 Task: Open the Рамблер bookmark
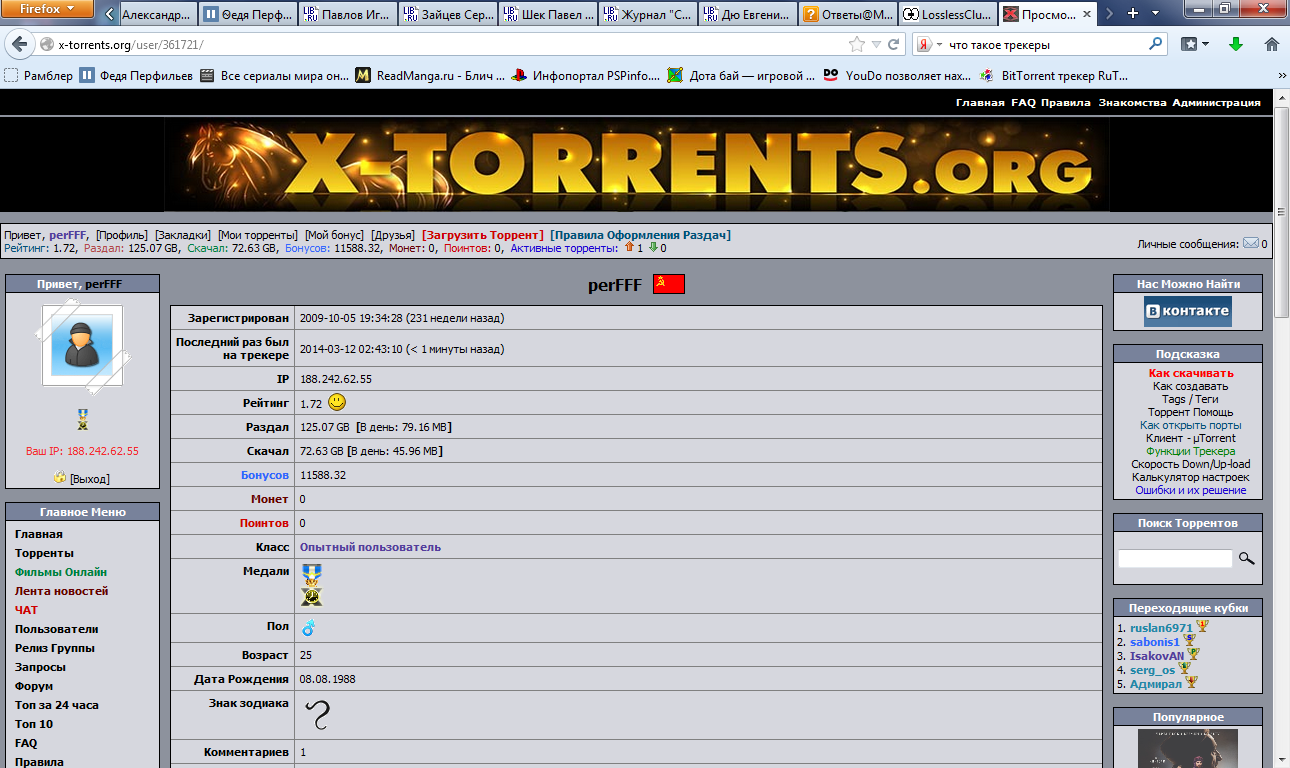pos(39,75)
